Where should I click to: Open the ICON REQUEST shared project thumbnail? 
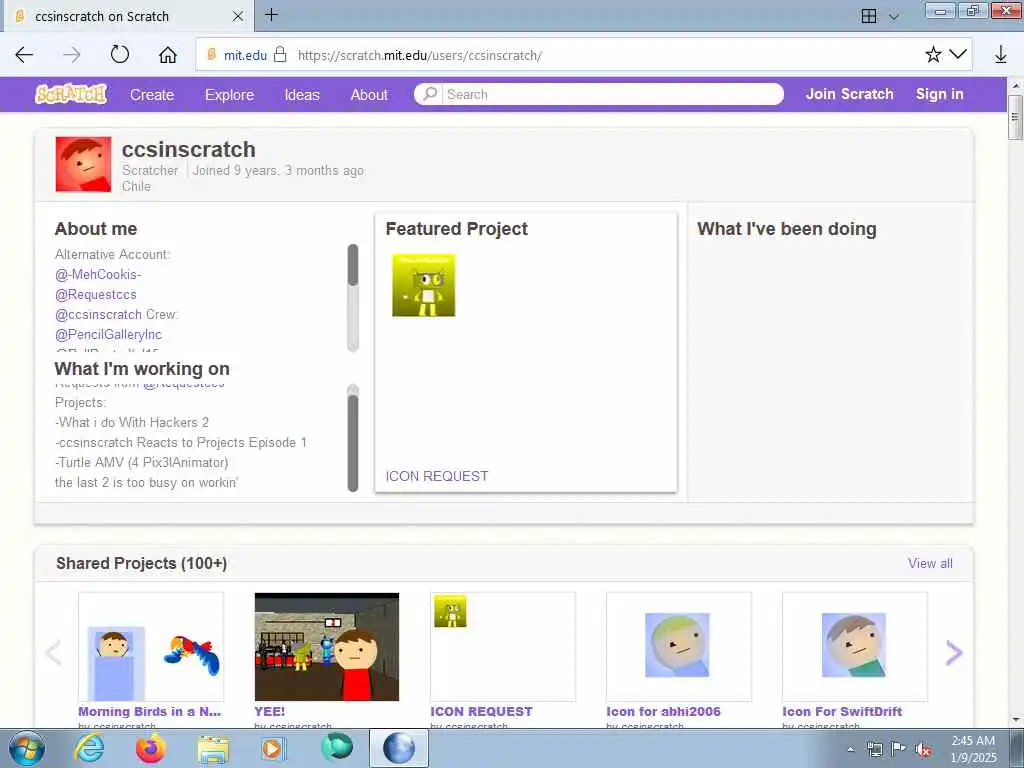503,647
